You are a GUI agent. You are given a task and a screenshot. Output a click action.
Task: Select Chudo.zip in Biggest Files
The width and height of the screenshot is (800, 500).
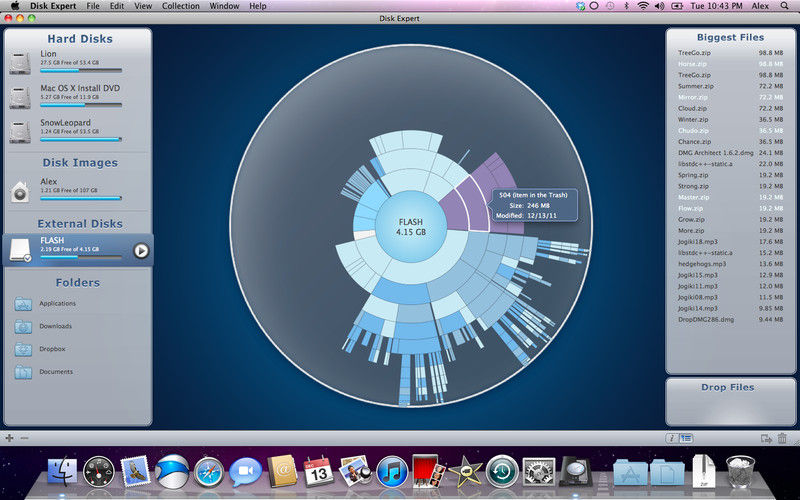(730, 131)
